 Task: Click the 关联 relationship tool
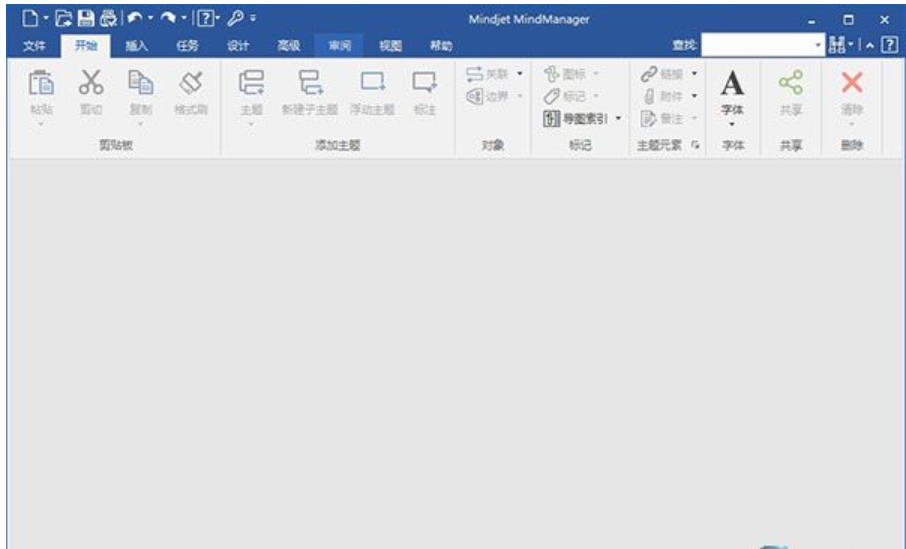click(x=487, y=74)
